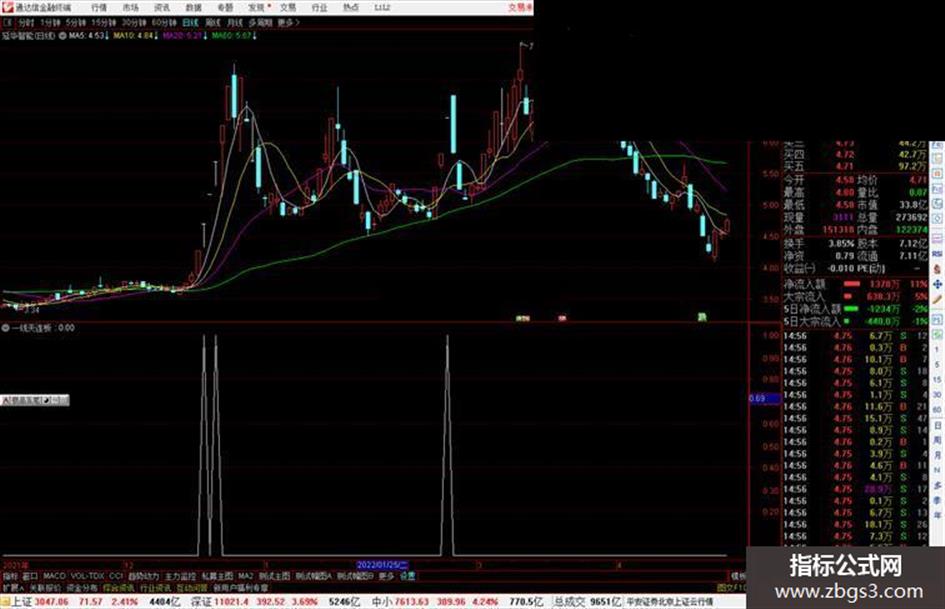Click the 日 period shortcut in right sidebar

[x=937, y=426]
